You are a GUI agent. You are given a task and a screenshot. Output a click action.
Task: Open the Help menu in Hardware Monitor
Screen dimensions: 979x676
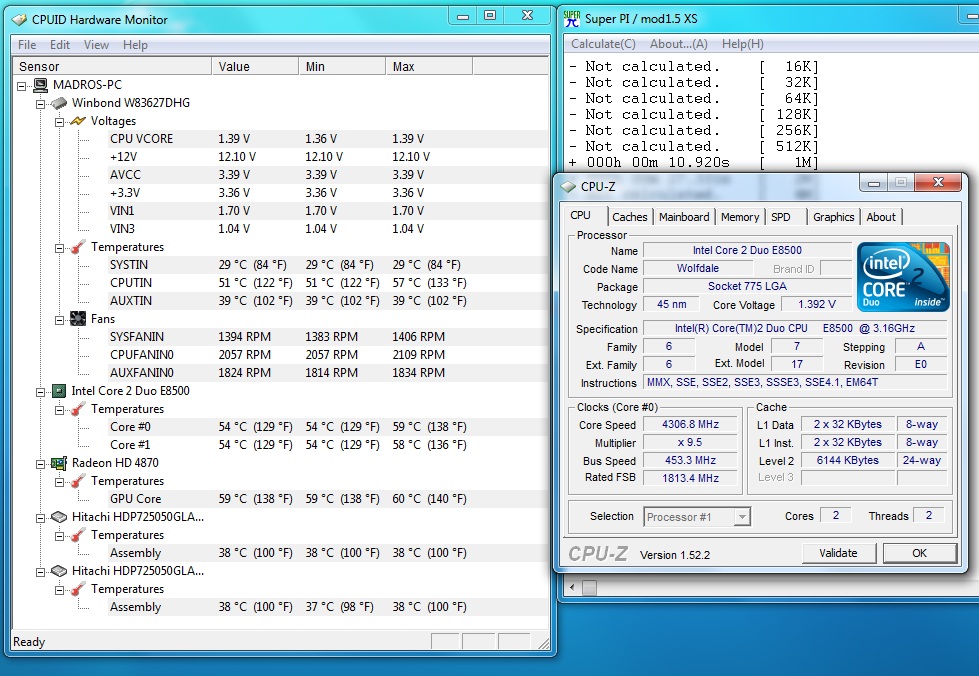tap(135, 45)
